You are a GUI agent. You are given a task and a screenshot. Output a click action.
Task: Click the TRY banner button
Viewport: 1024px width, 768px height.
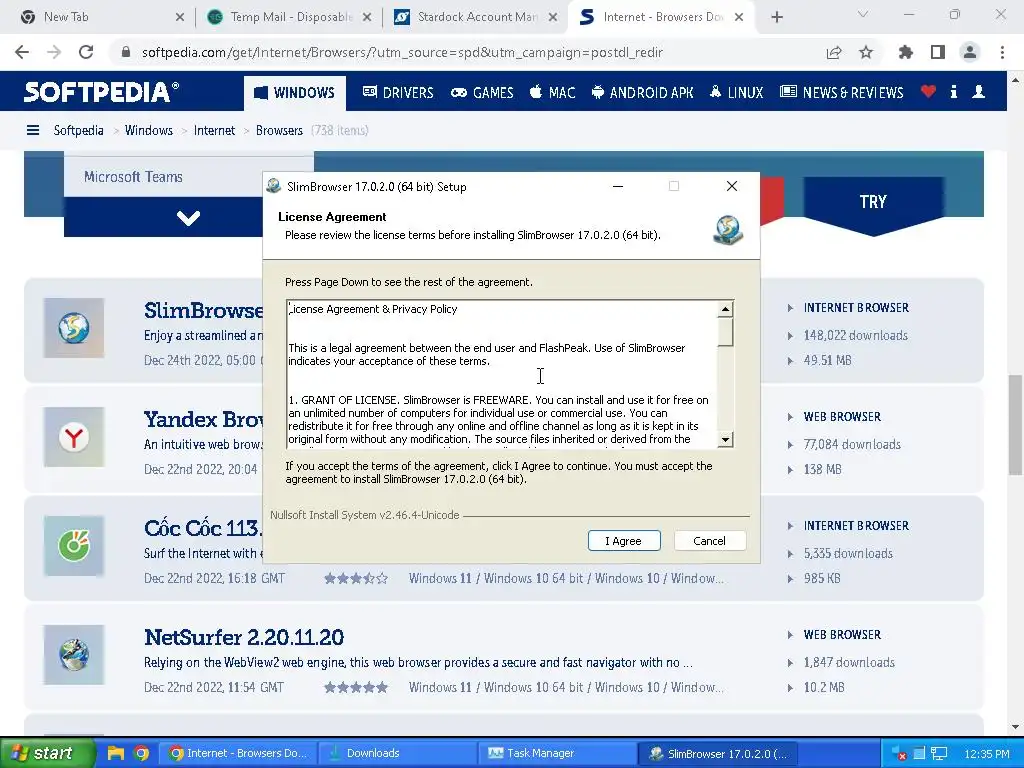(x=873, y=202)
